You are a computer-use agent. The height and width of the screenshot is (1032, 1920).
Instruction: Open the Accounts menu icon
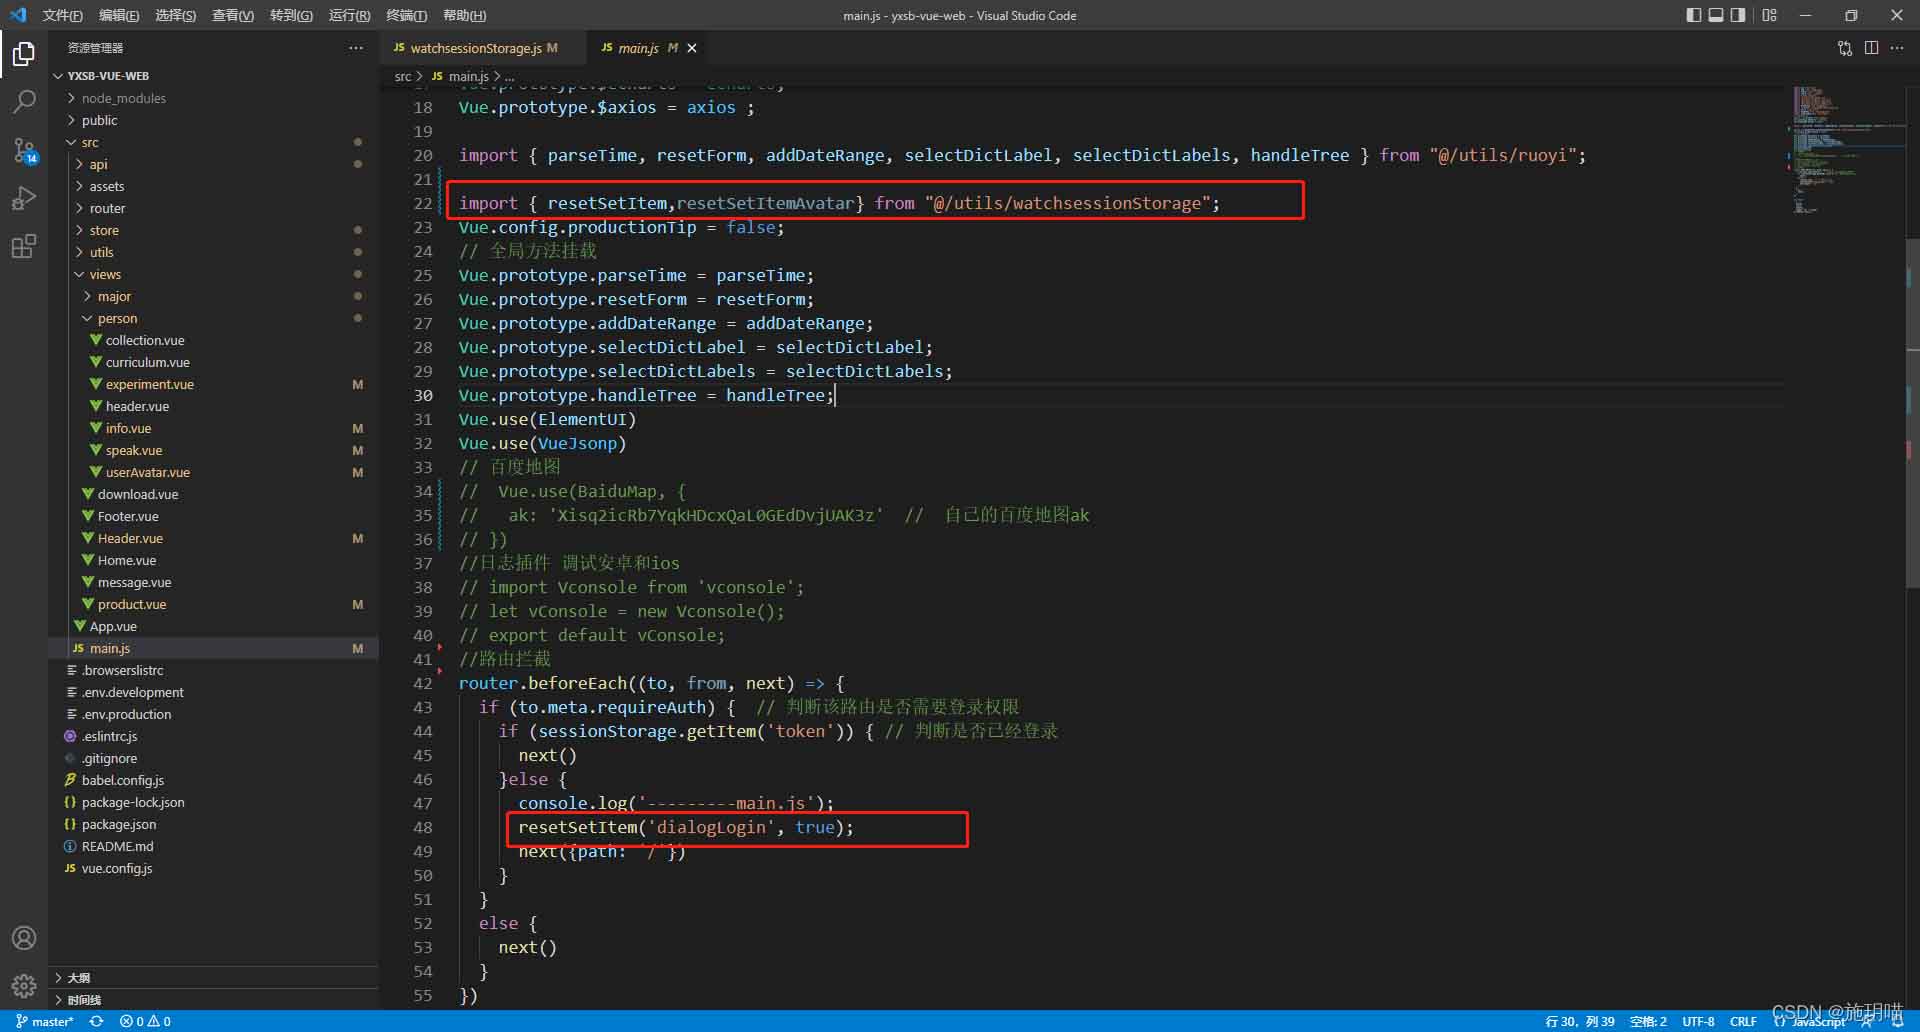coord(24,938)
